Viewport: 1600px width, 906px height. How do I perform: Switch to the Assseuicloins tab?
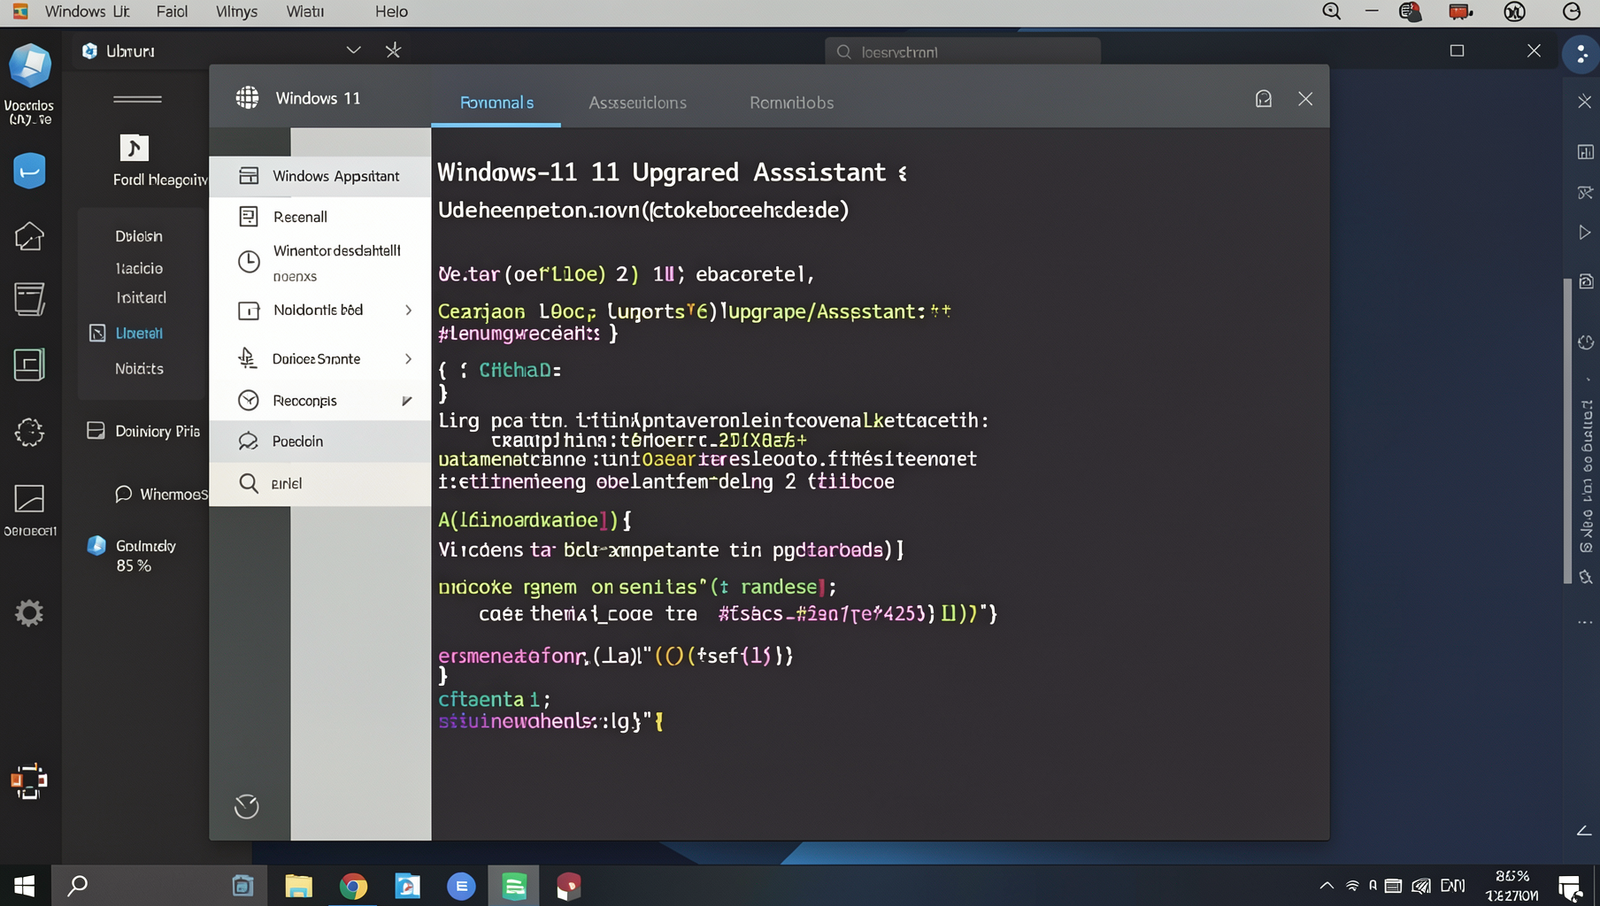pos(637,102)
